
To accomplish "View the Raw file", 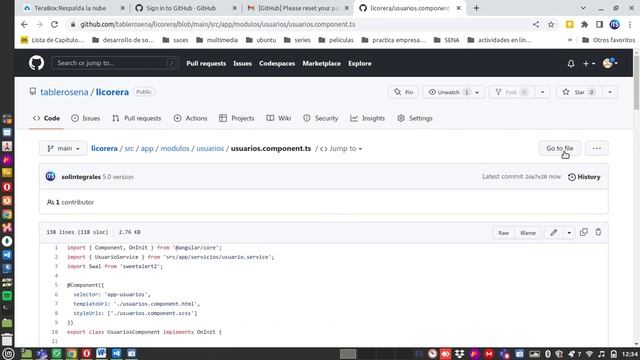I will (503, 233).
